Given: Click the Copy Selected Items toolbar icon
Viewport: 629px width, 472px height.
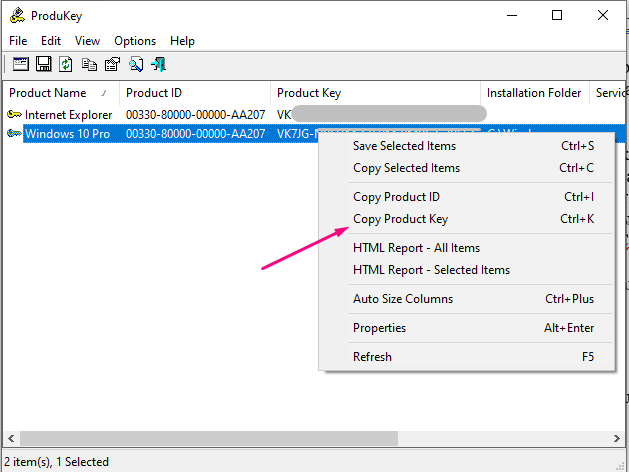Looking at the screenshot, I should [x=89, y=64].
